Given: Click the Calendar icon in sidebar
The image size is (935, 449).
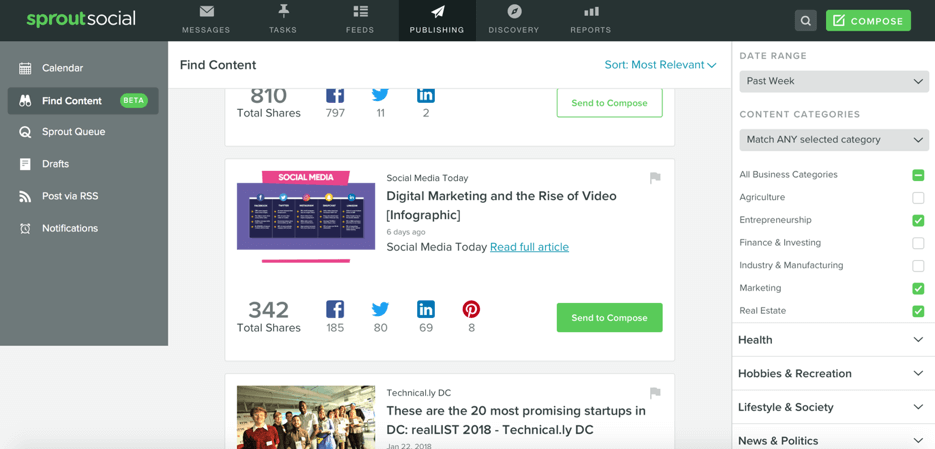Looking at the screenshot, I should pos(25,68).
